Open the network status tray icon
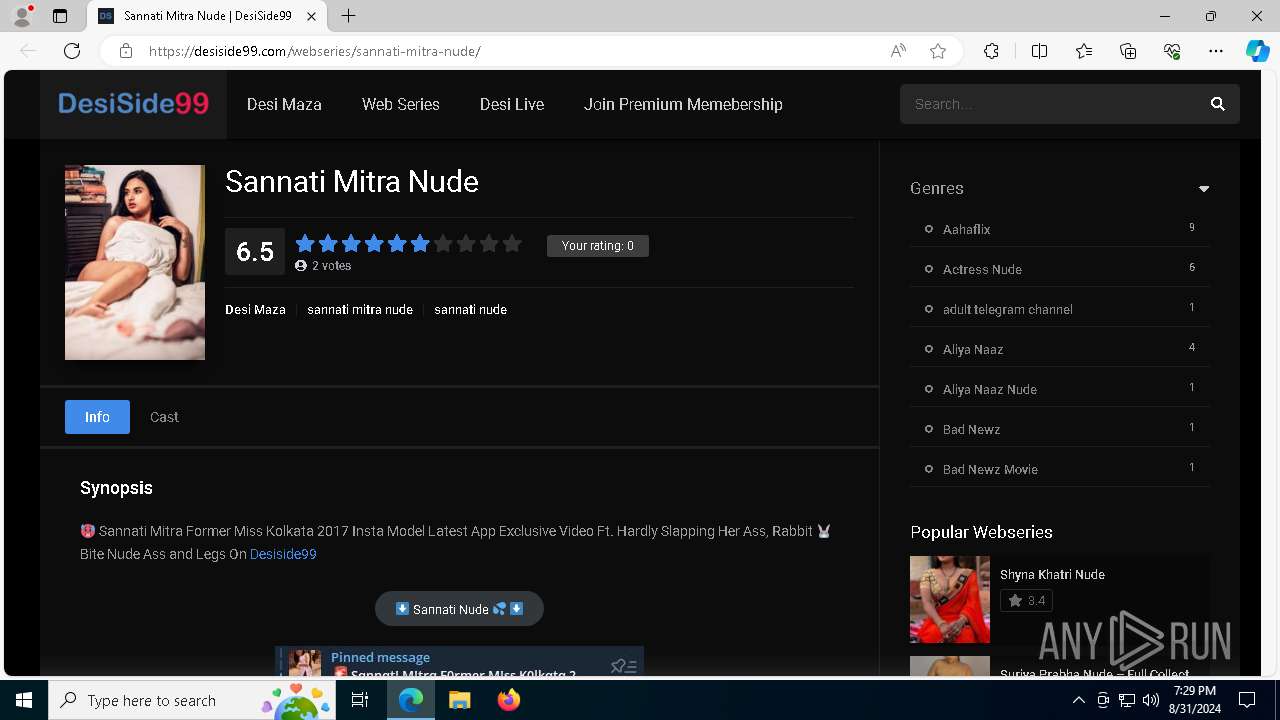The width and height of the screenshot is (1280, 720). pos(1127,700)
